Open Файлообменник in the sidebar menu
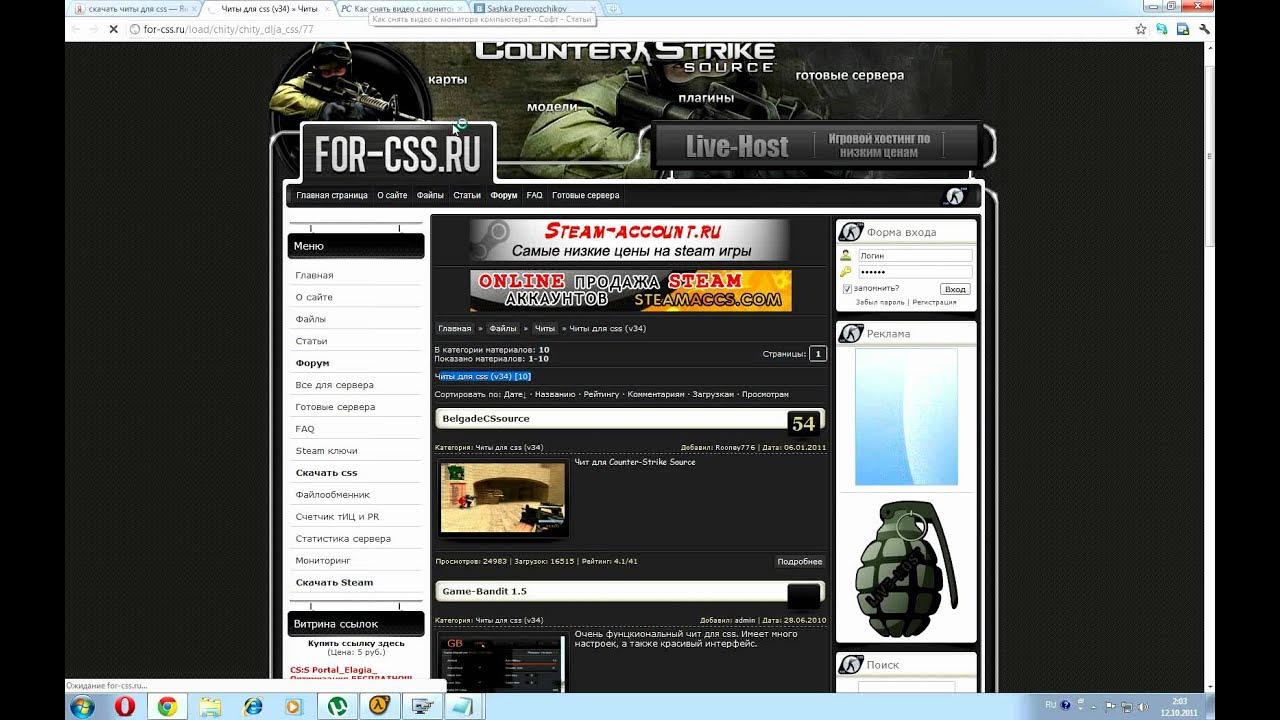 (x=333, y=495)
